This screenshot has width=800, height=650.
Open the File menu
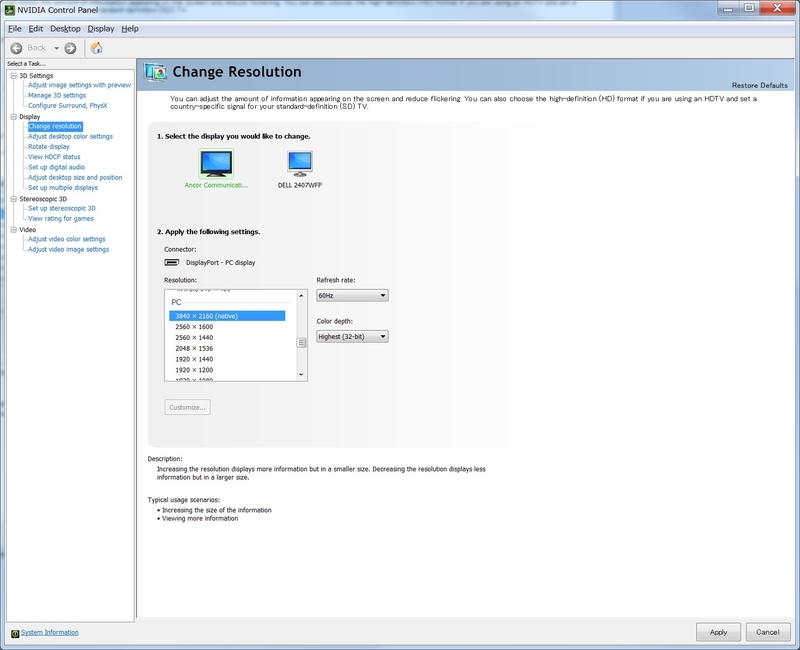15,29
